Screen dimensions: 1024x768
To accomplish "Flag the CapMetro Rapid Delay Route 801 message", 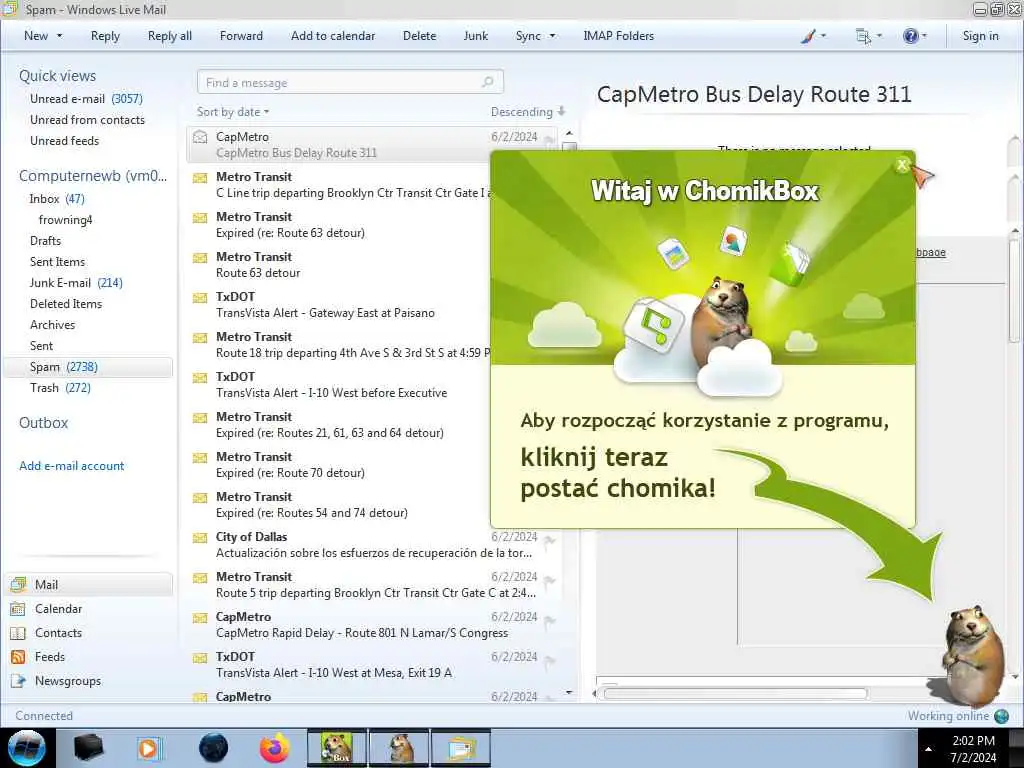I will click(550, 621).
